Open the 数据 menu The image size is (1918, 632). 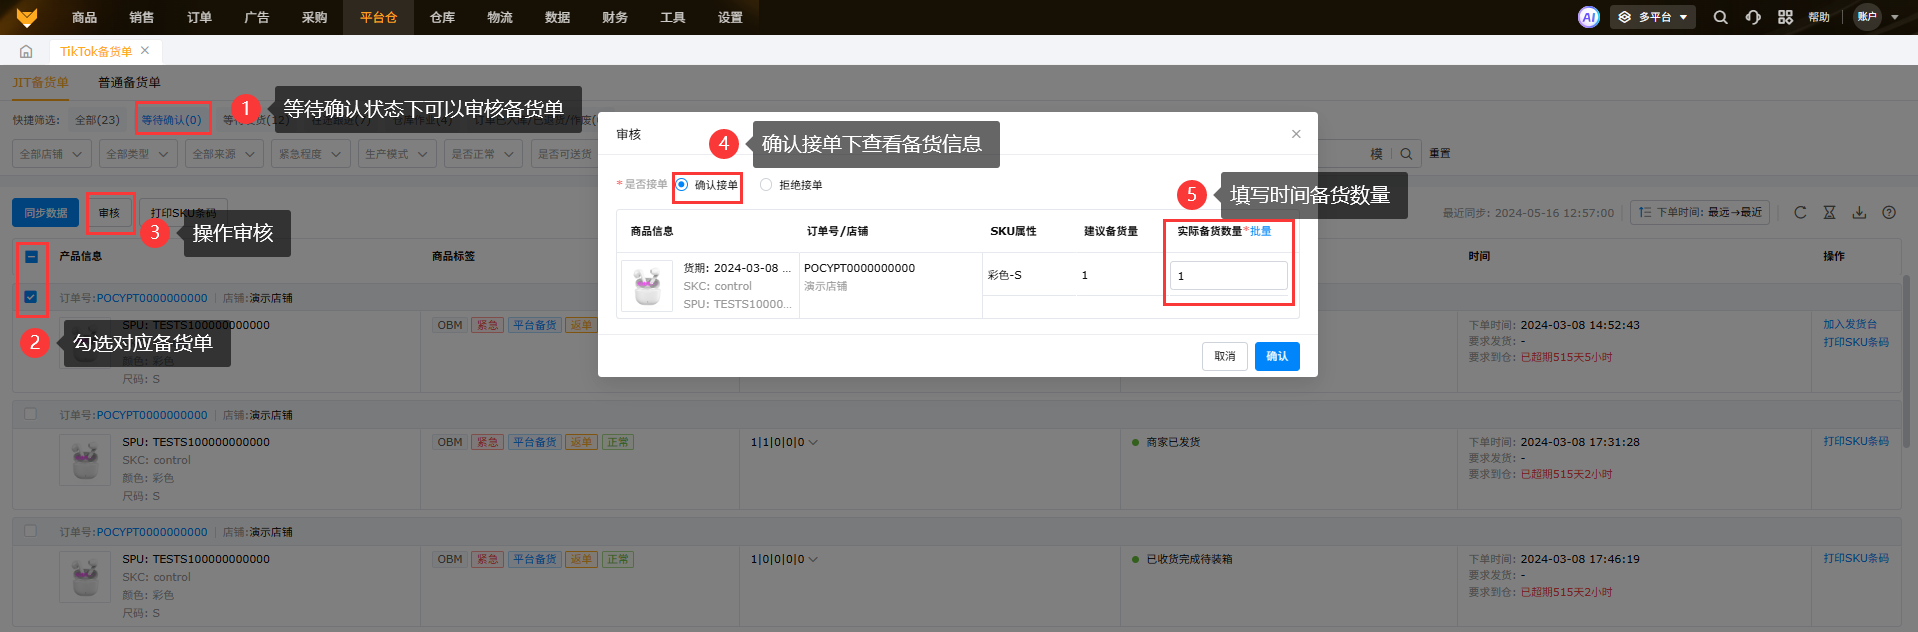tap(558, 17)
